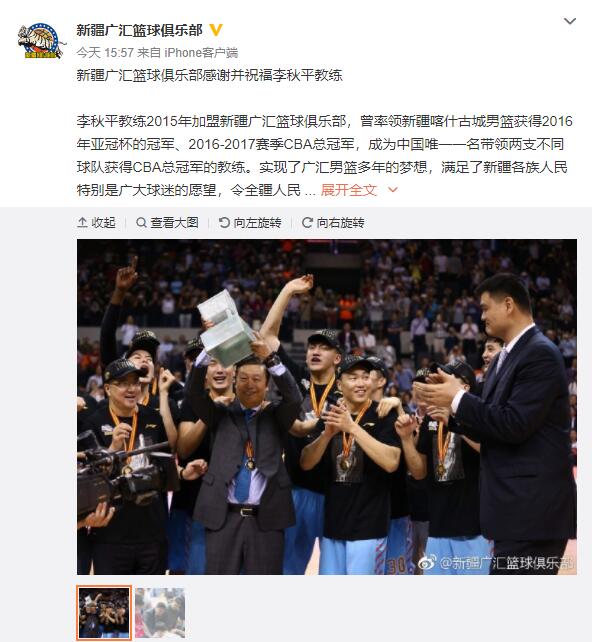Click the Weibo watermark on the photo
The image size is (592, 642).
tap(496, 563)
